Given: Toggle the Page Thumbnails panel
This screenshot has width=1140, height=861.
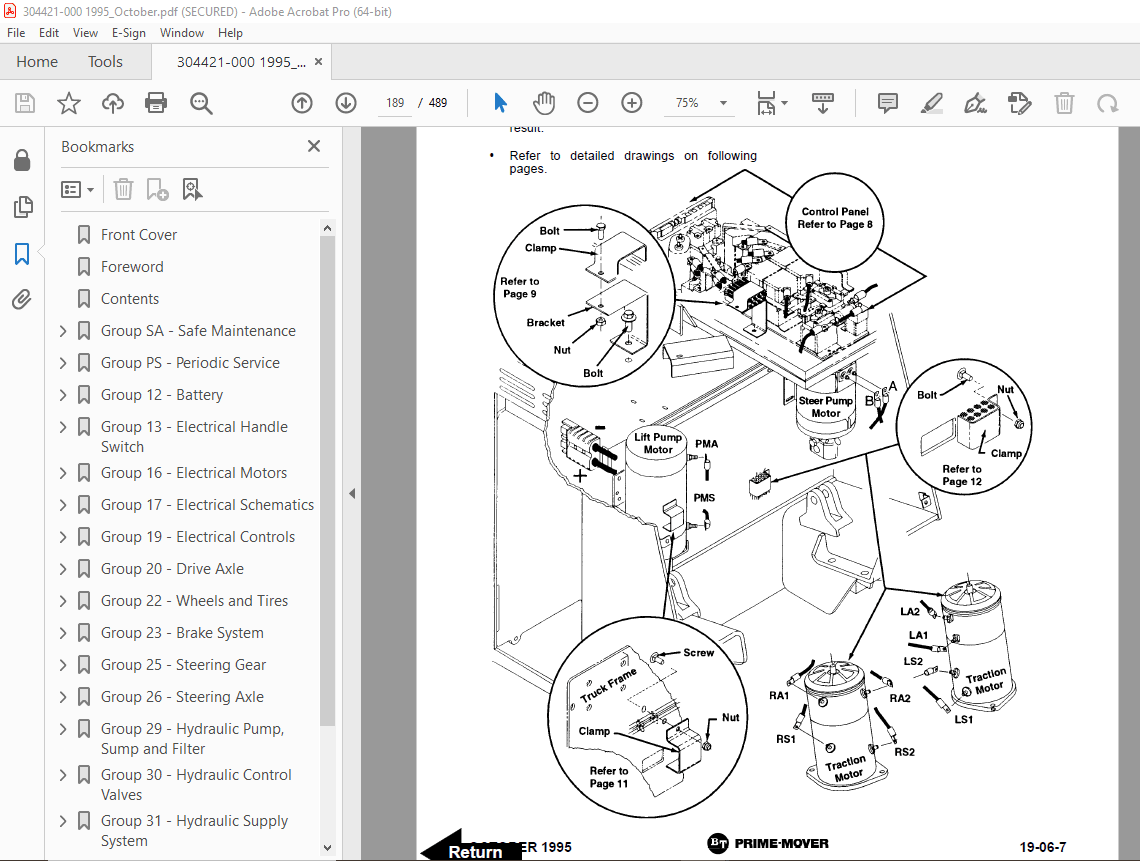Looking at the screenshot, I should click(x=22, y=207).
